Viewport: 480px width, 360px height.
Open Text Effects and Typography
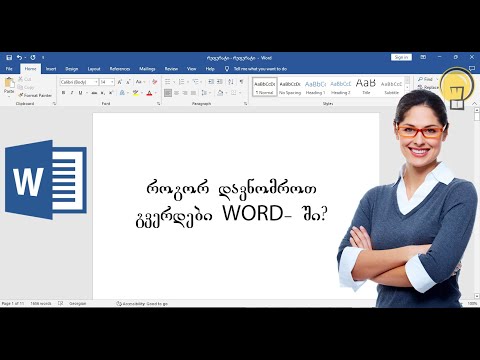(x=122, y=93)
